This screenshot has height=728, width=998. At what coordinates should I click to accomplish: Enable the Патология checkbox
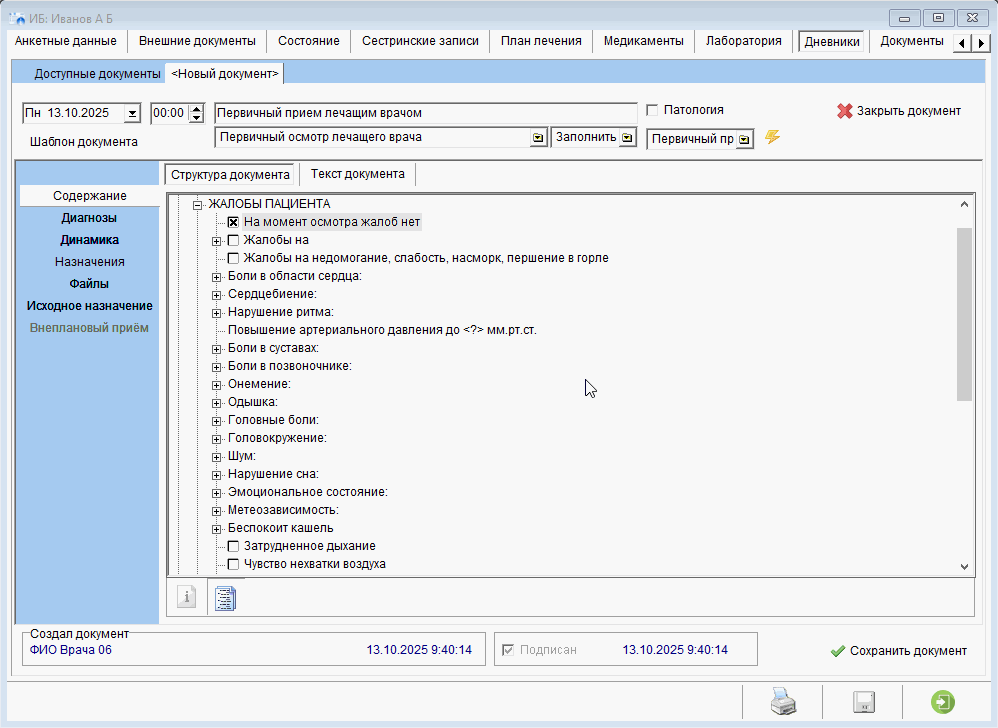coord(653,110)
